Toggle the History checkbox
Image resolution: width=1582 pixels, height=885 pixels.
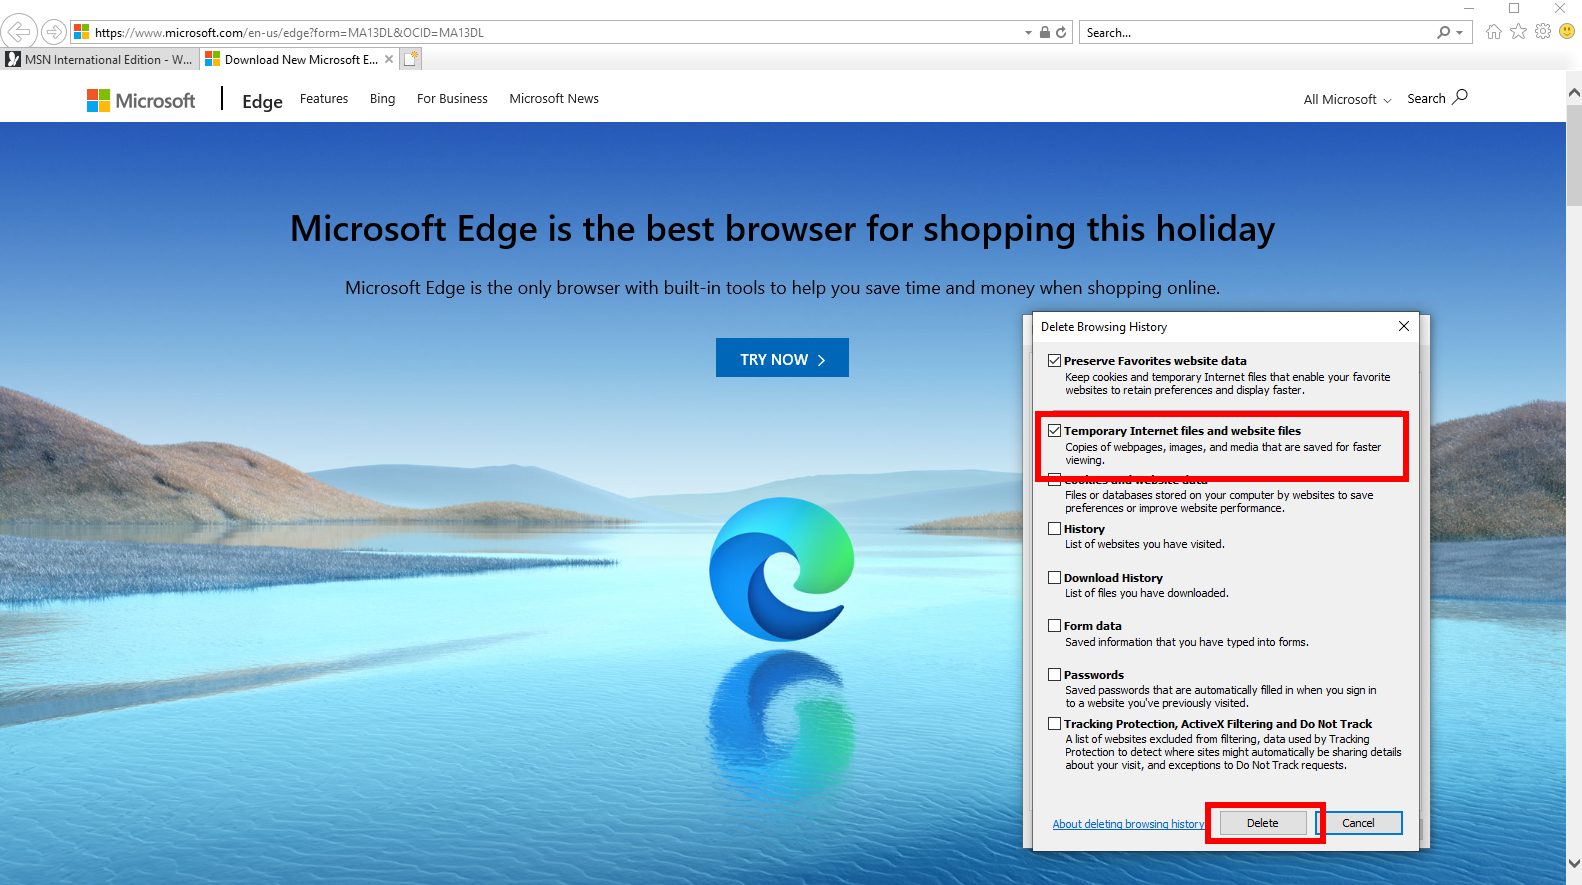(1054, 529)
